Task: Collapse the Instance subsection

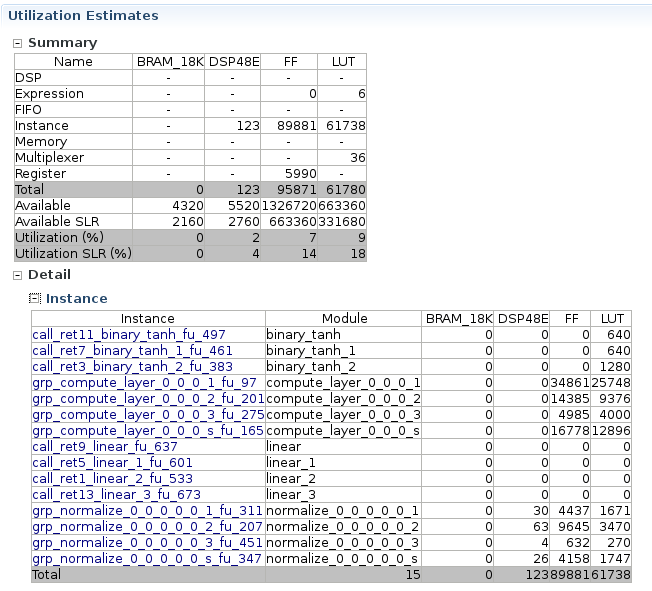Action: click(x=35, y=298)
